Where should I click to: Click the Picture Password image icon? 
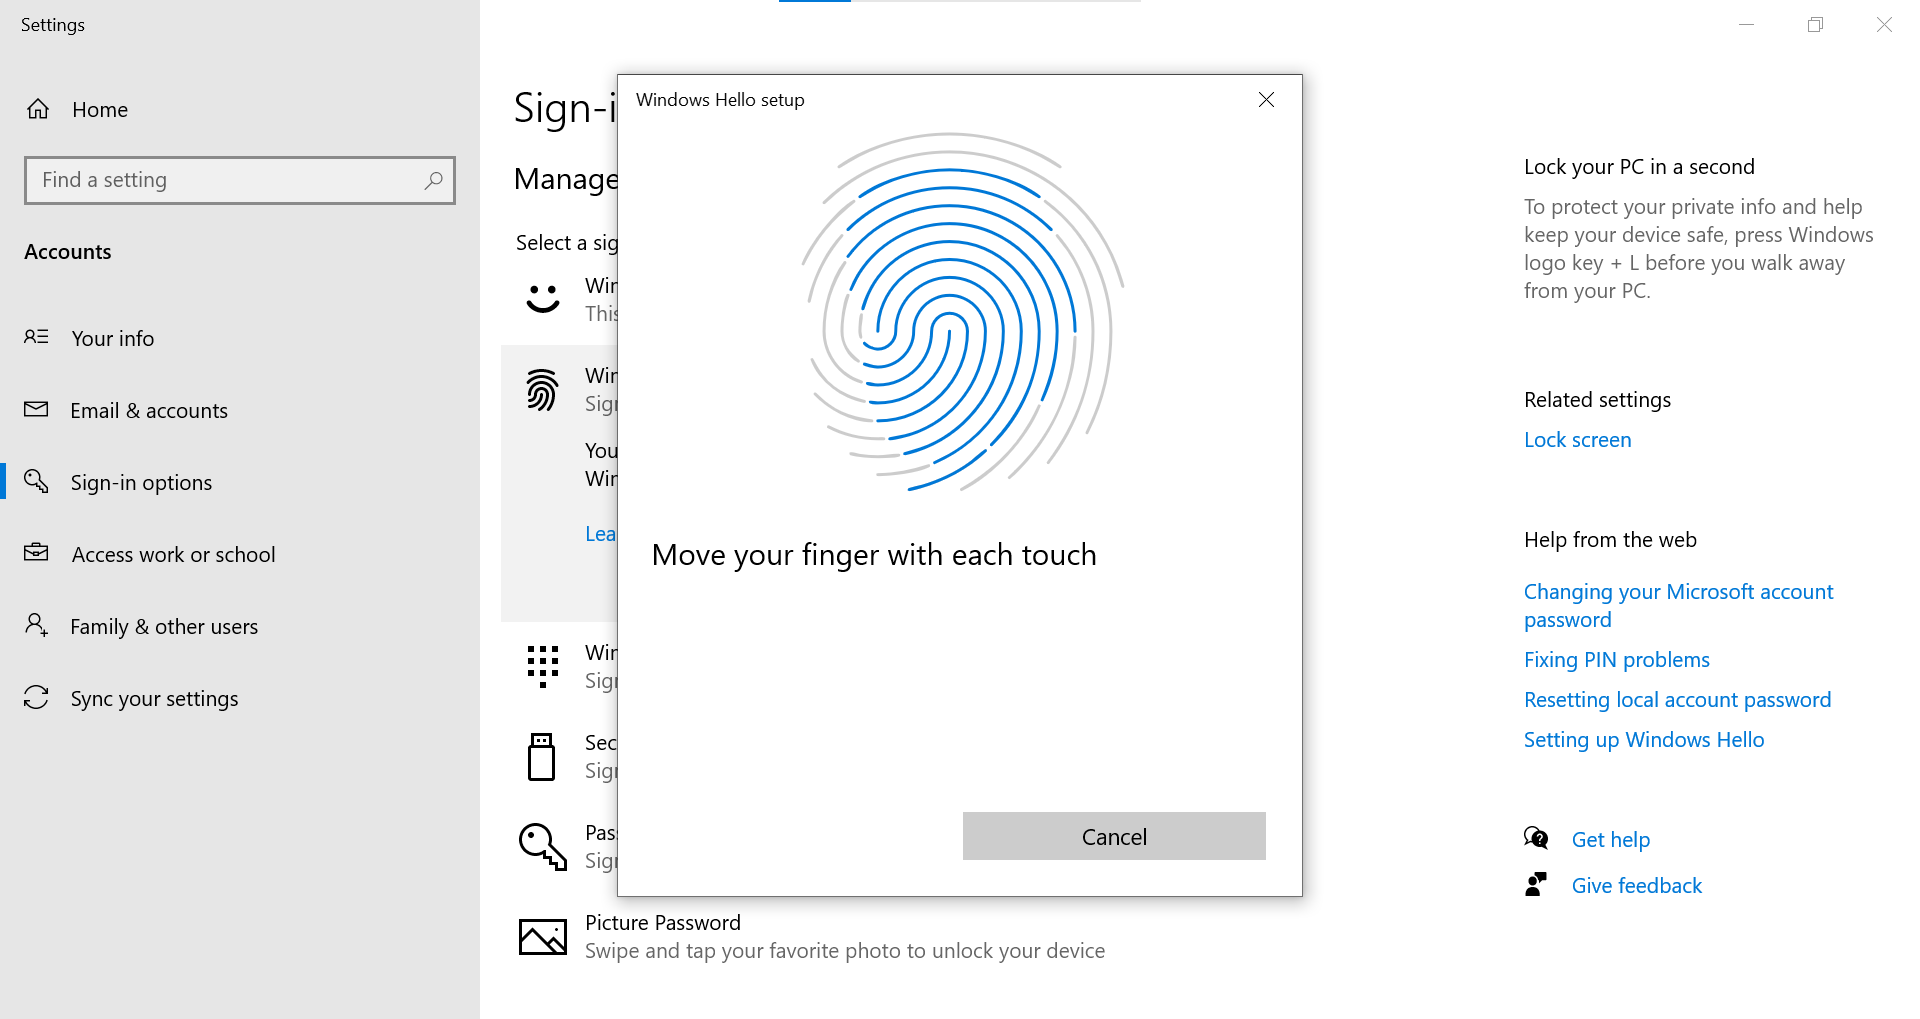[x=542, y=937]
